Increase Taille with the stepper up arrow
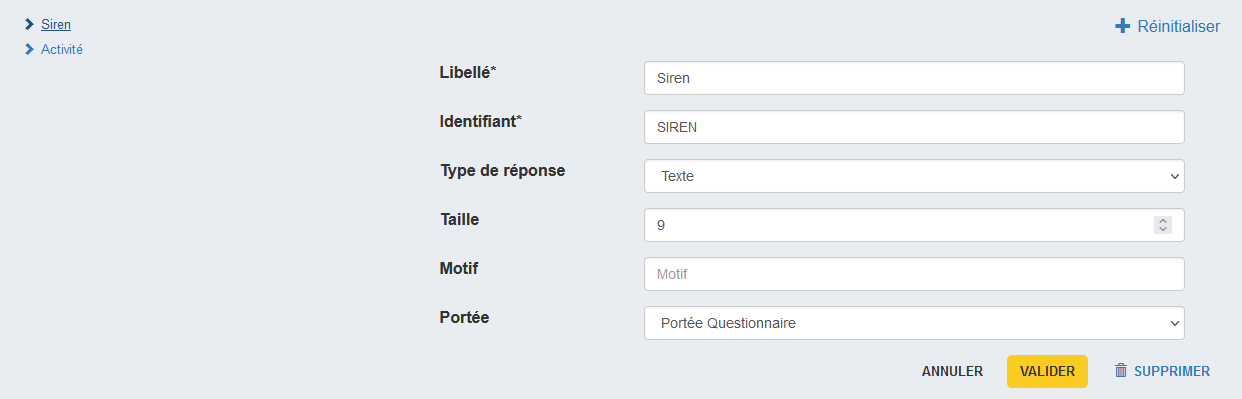 pos(1163,221)
